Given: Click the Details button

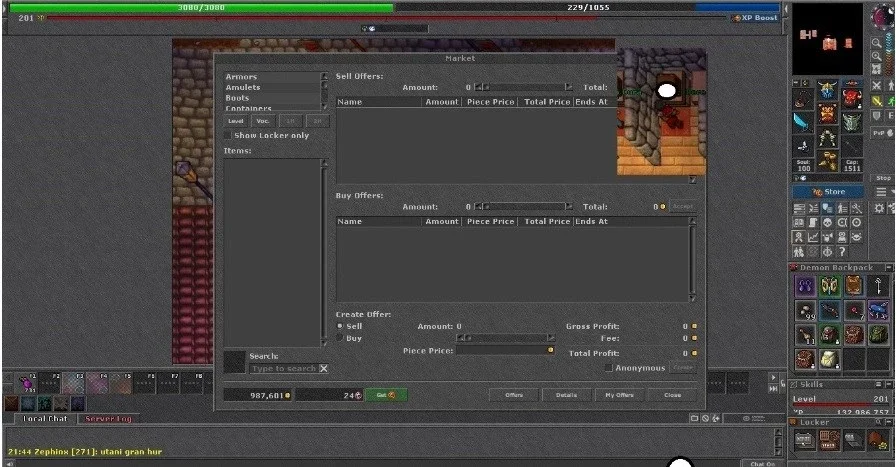Looking at the screenshot, I should (x=566, y=395).
